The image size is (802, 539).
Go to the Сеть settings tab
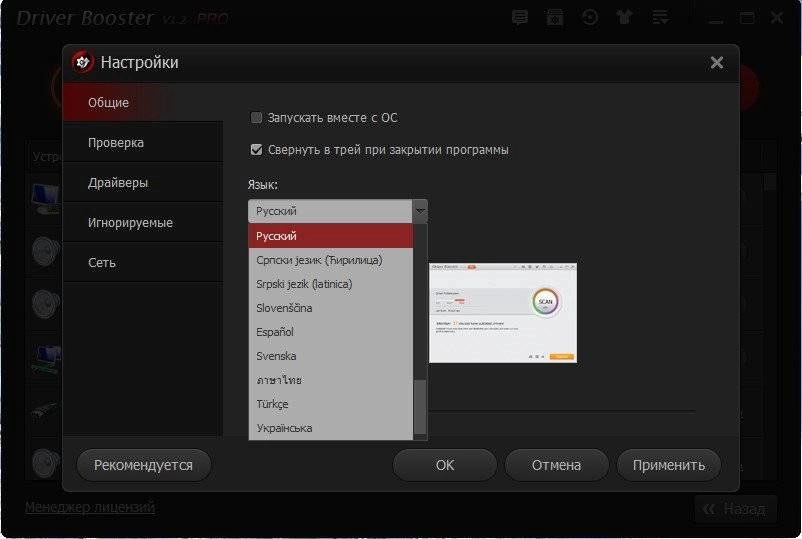click(143, 262)
